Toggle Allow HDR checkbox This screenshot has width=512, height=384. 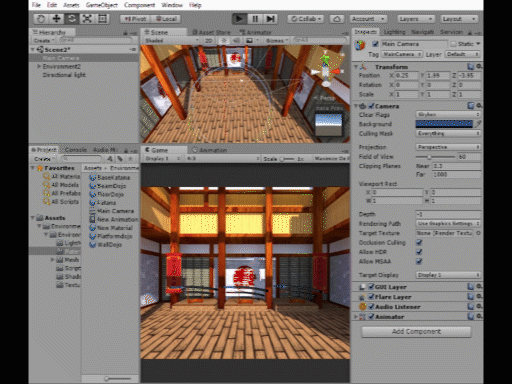click(x=419, y=252)
